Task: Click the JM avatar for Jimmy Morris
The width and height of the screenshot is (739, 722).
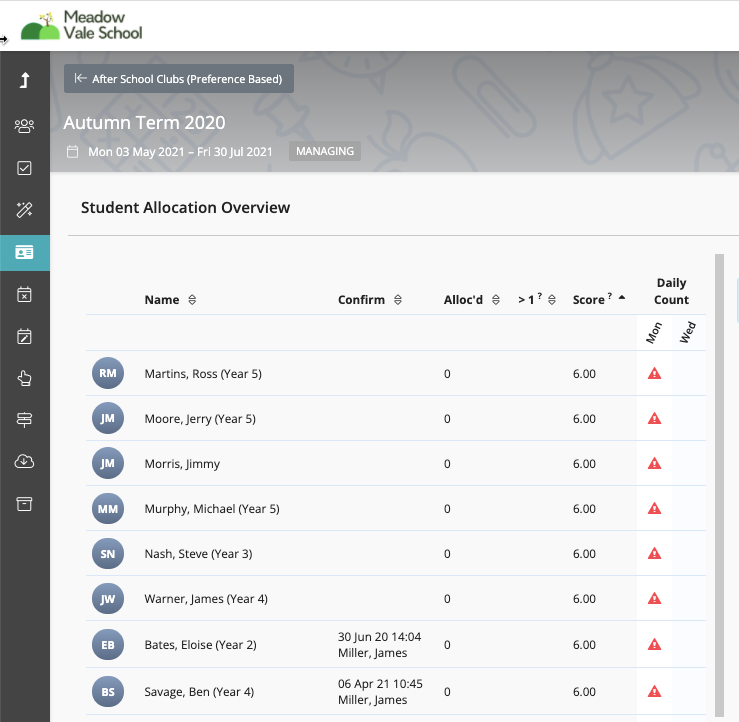Action: point(108,463)
